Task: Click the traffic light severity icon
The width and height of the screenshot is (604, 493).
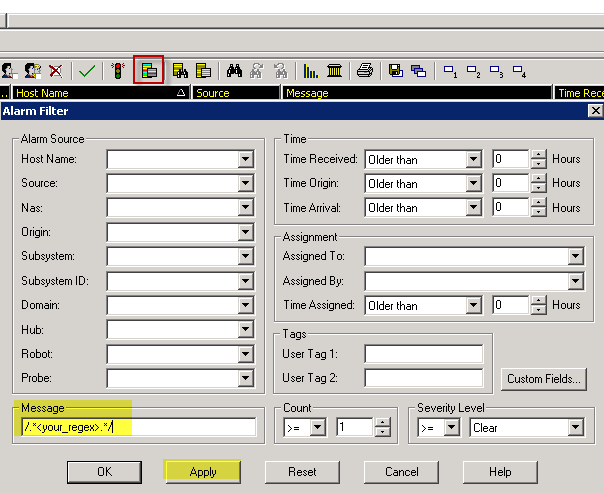Action: pos(118,71)
